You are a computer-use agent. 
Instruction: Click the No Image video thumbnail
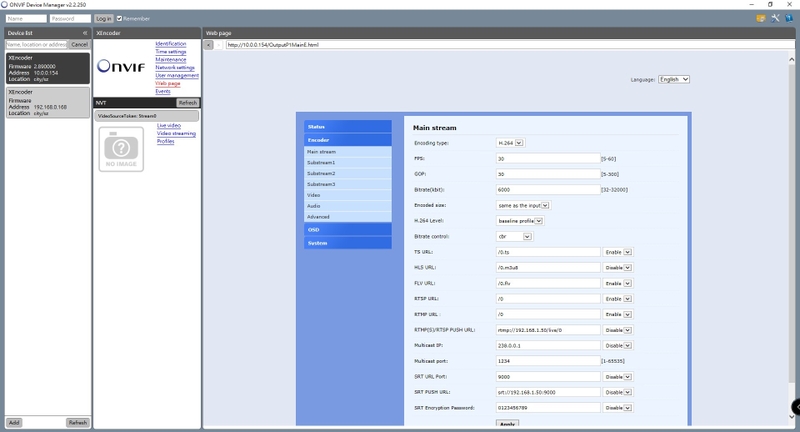[121, 149]
